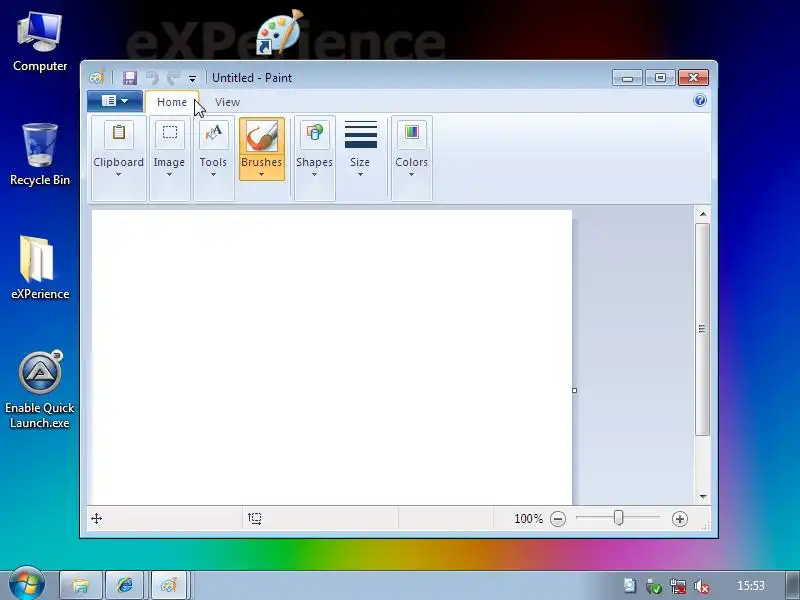Open the Shapes group icon

(x=314, y=134)
